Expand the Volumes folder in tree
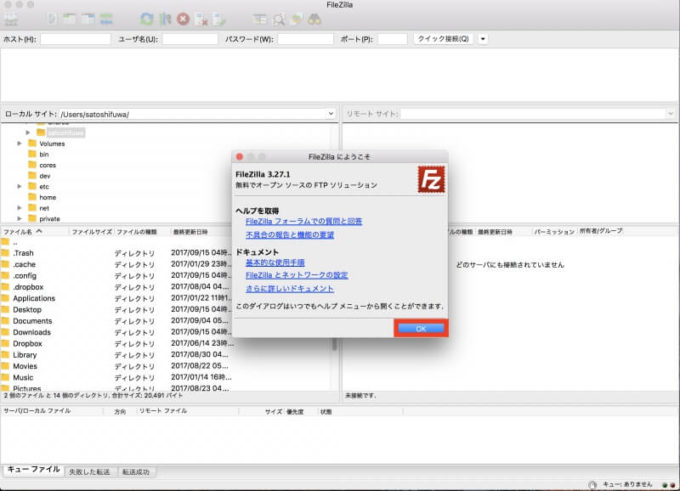This screenshot has height=491, width=680. tap(19, 143)
